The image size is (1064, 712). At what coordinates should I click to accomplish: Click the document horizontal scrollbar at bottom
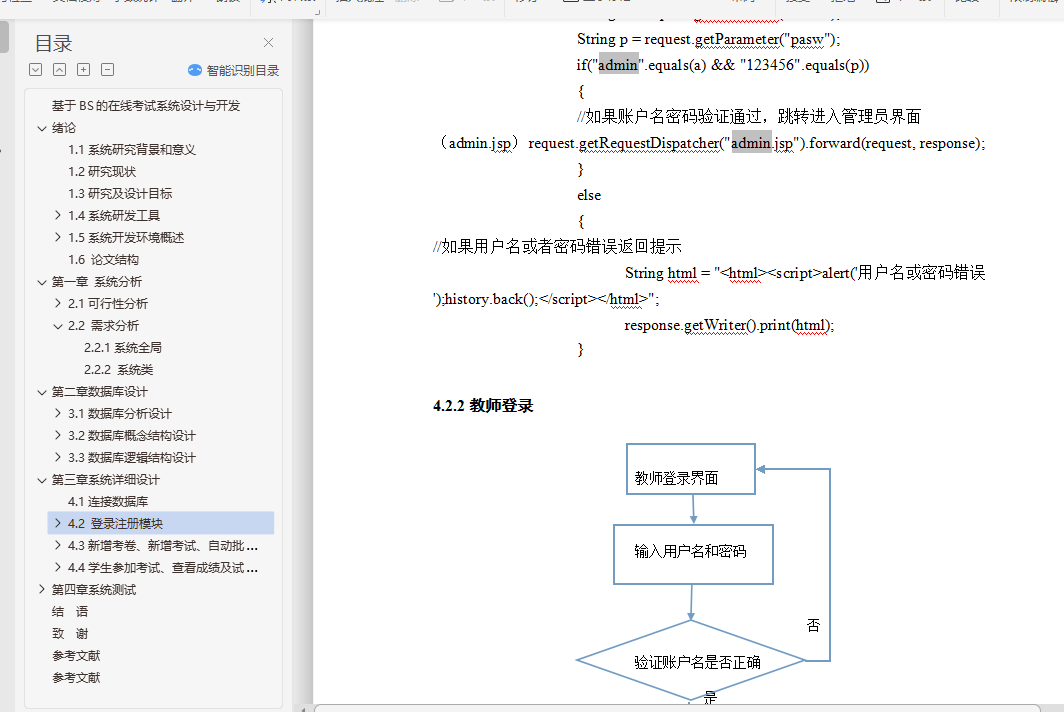point(677,708)
